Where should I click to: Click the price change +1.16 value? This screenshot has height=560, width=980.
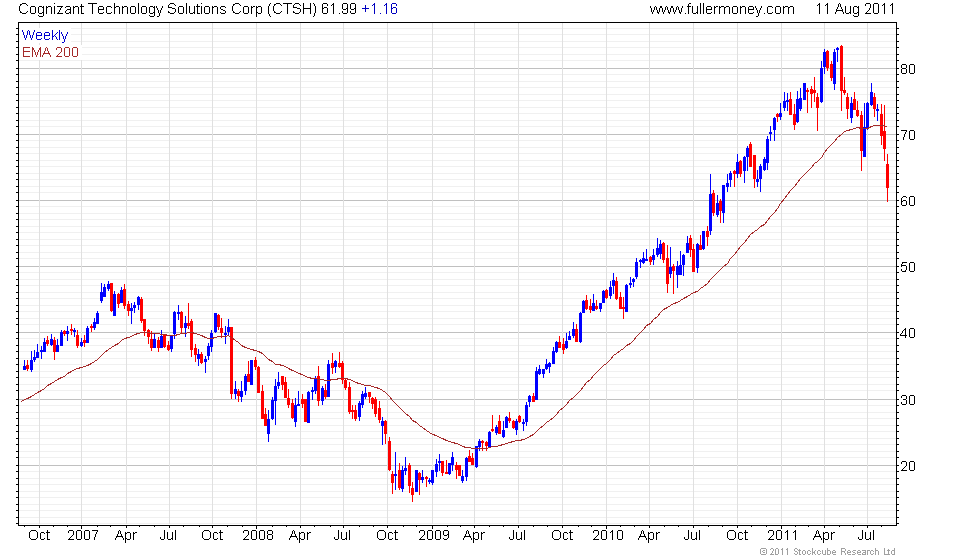coord(379,9)
